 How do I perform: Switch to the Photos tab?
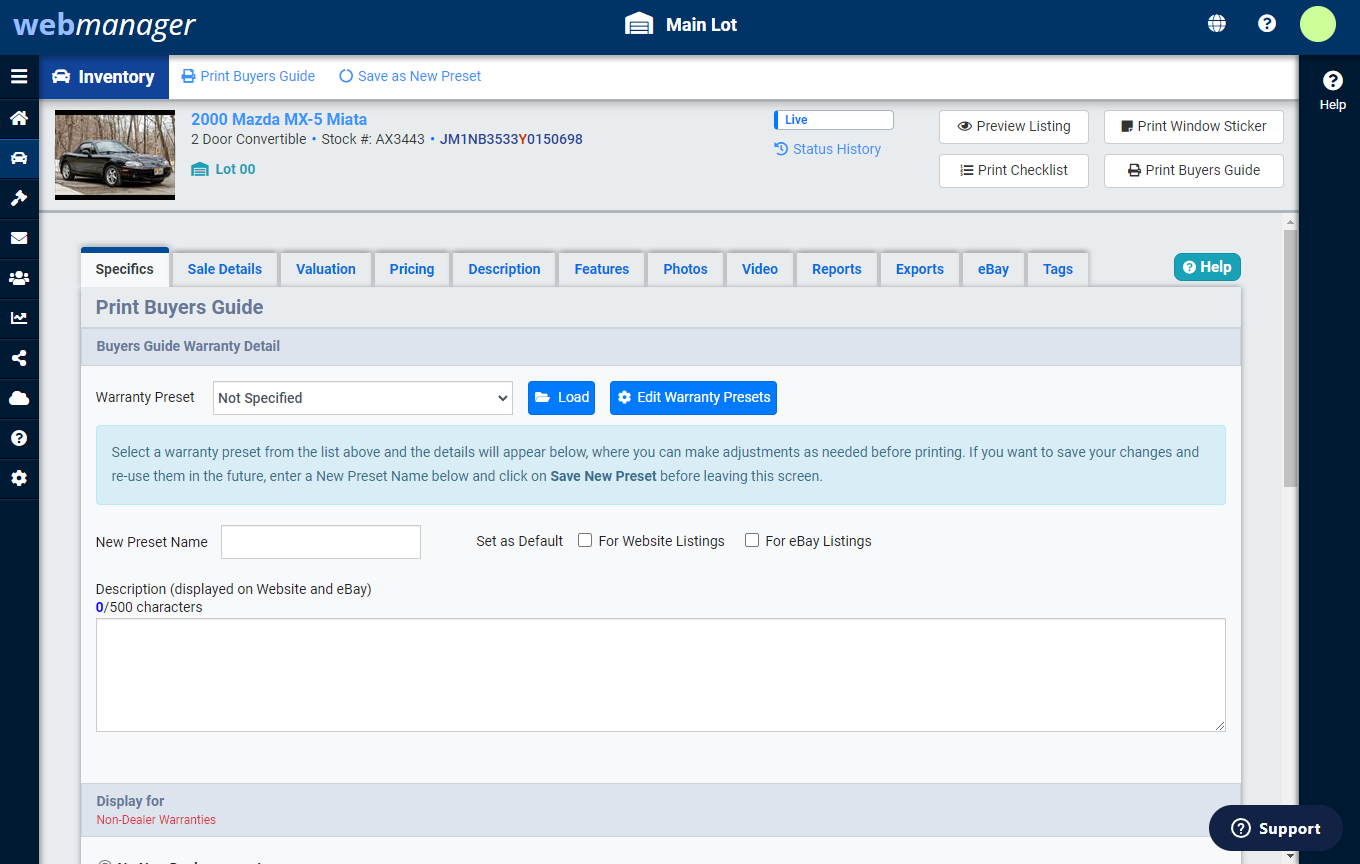pyautogui.click(x=685, y=268)
